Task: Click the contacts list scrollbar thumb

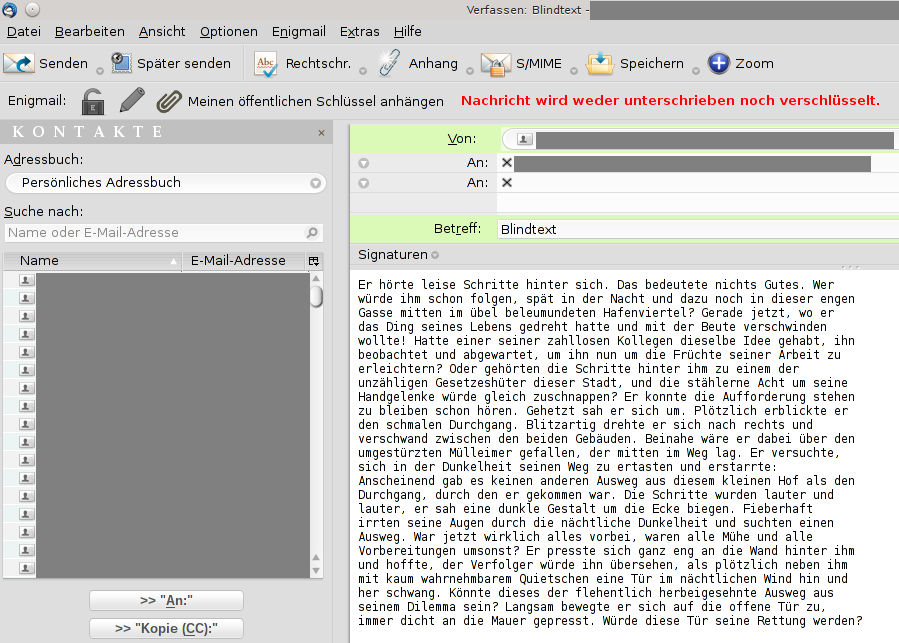Action: 316,297
